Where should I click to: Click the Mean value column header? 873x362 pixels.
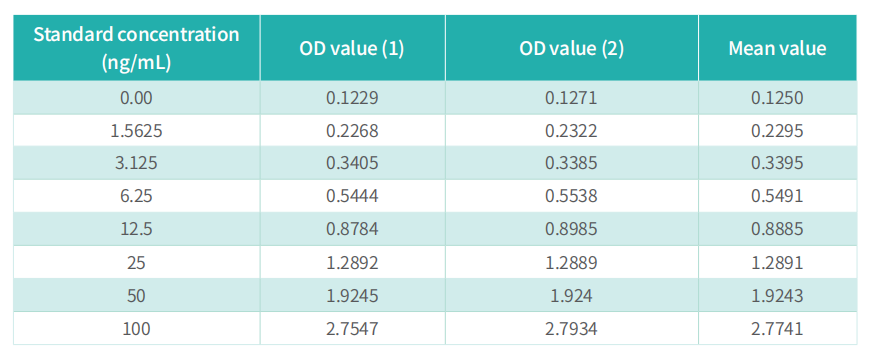tap(777, 48)
